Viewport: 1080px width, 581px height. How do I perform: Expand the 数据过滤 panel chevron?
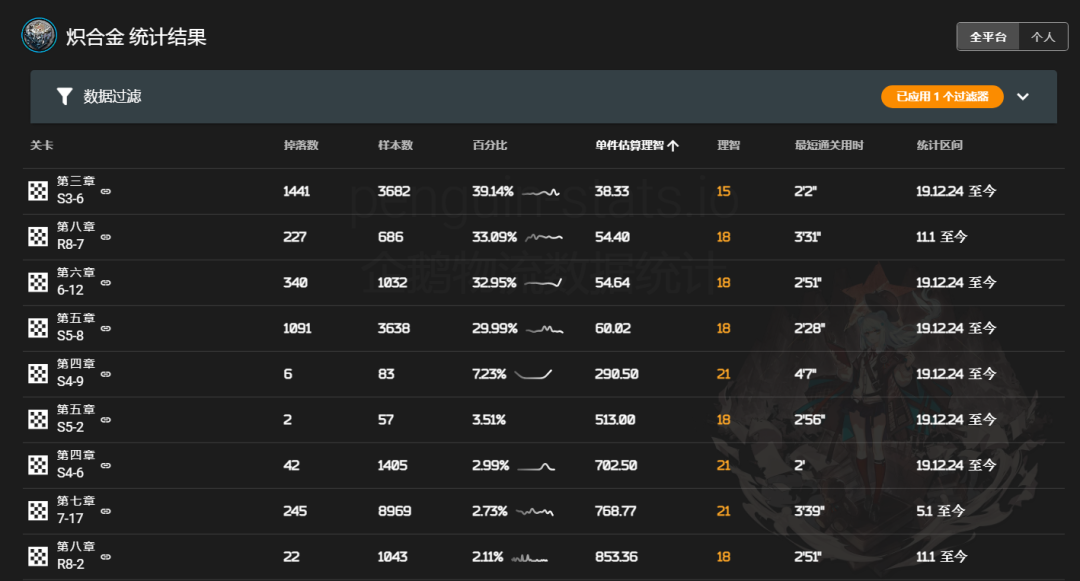1023,97
